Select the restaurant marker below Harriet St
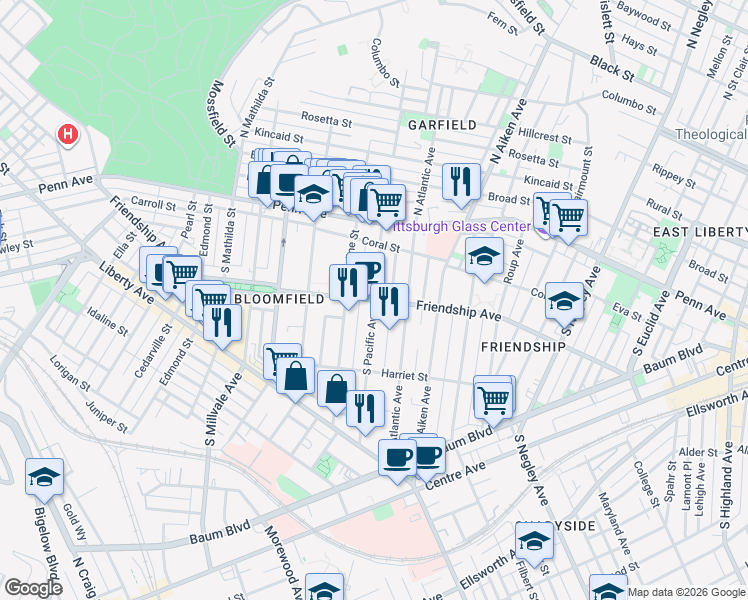The height and width of the screenshot is (600, 748). click(365, 410)
